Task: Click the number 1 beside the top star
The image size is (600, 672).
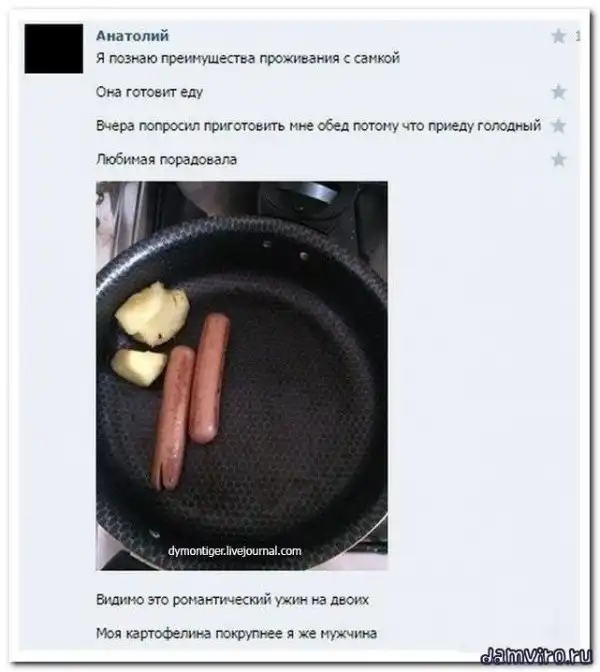Action: tap(578, 36)
